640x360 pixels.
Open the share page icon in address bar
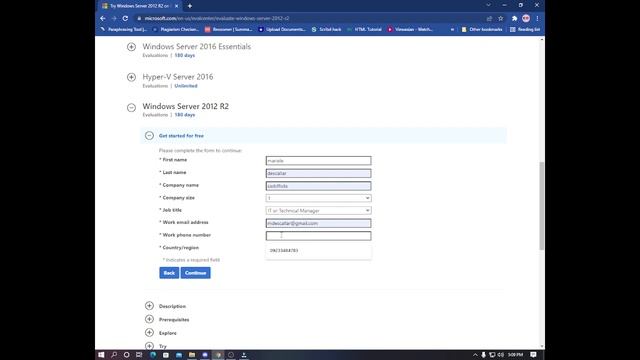pyautogui.click(x=489, y=18)
